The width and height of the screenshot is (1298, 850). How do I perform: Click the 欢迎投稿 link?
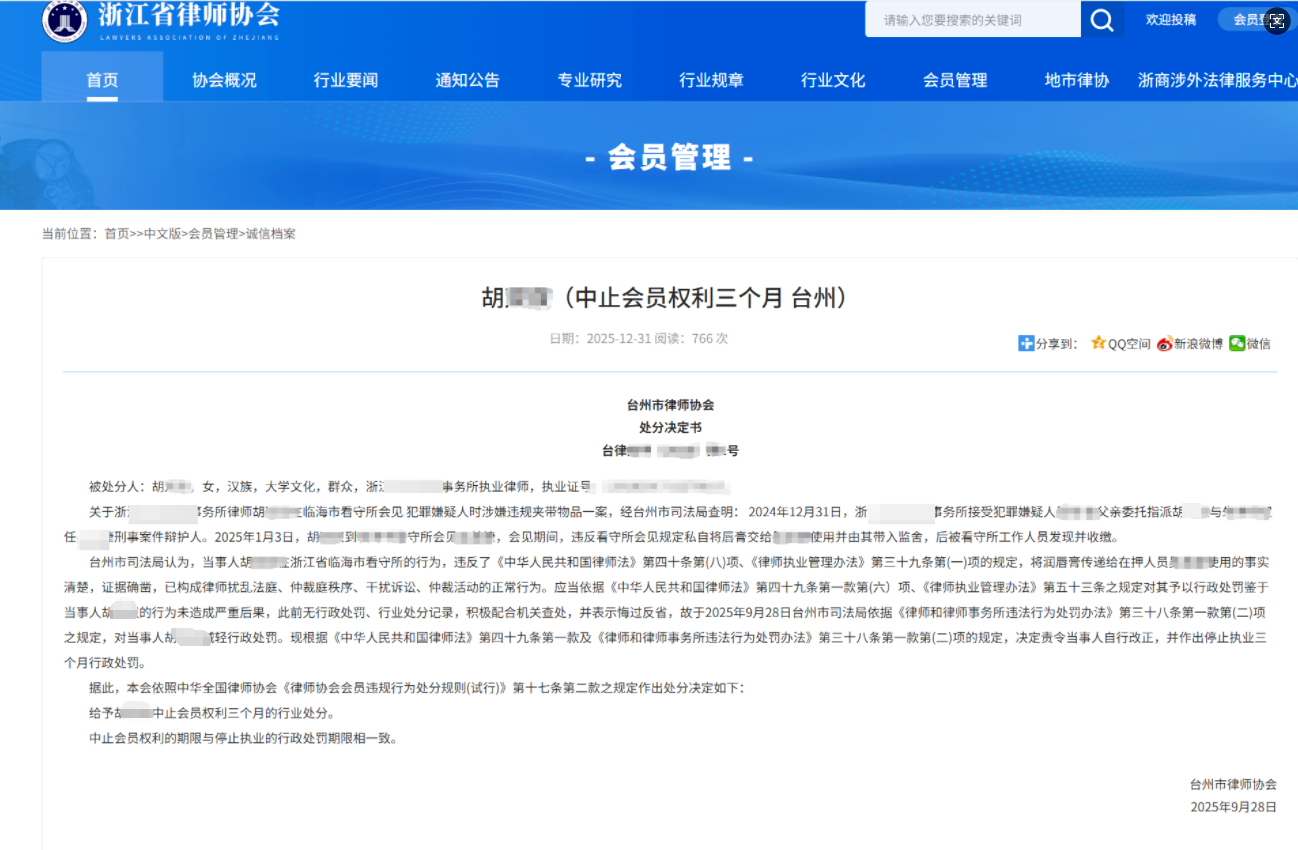point(1171,20)
